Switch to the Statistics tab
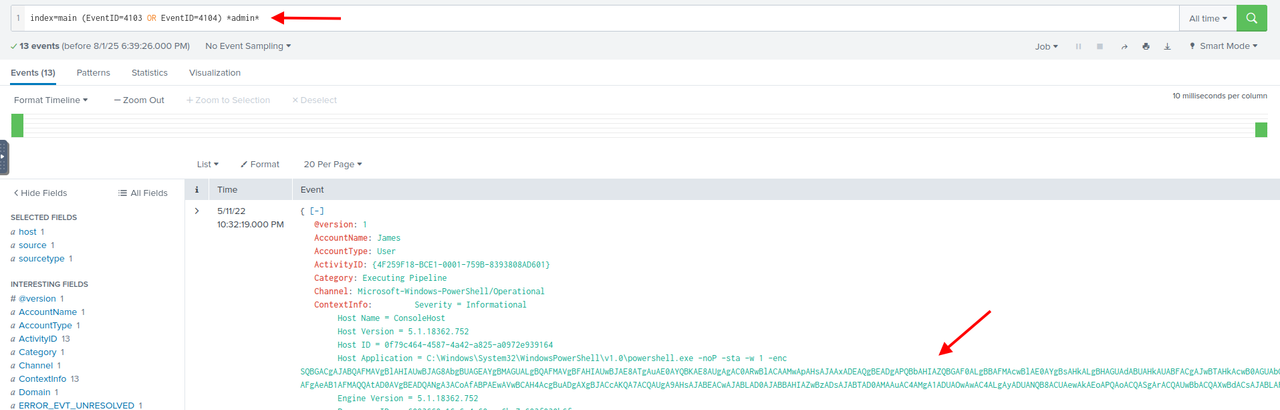This screenshot has height=410, width=1280. [150, 73]
